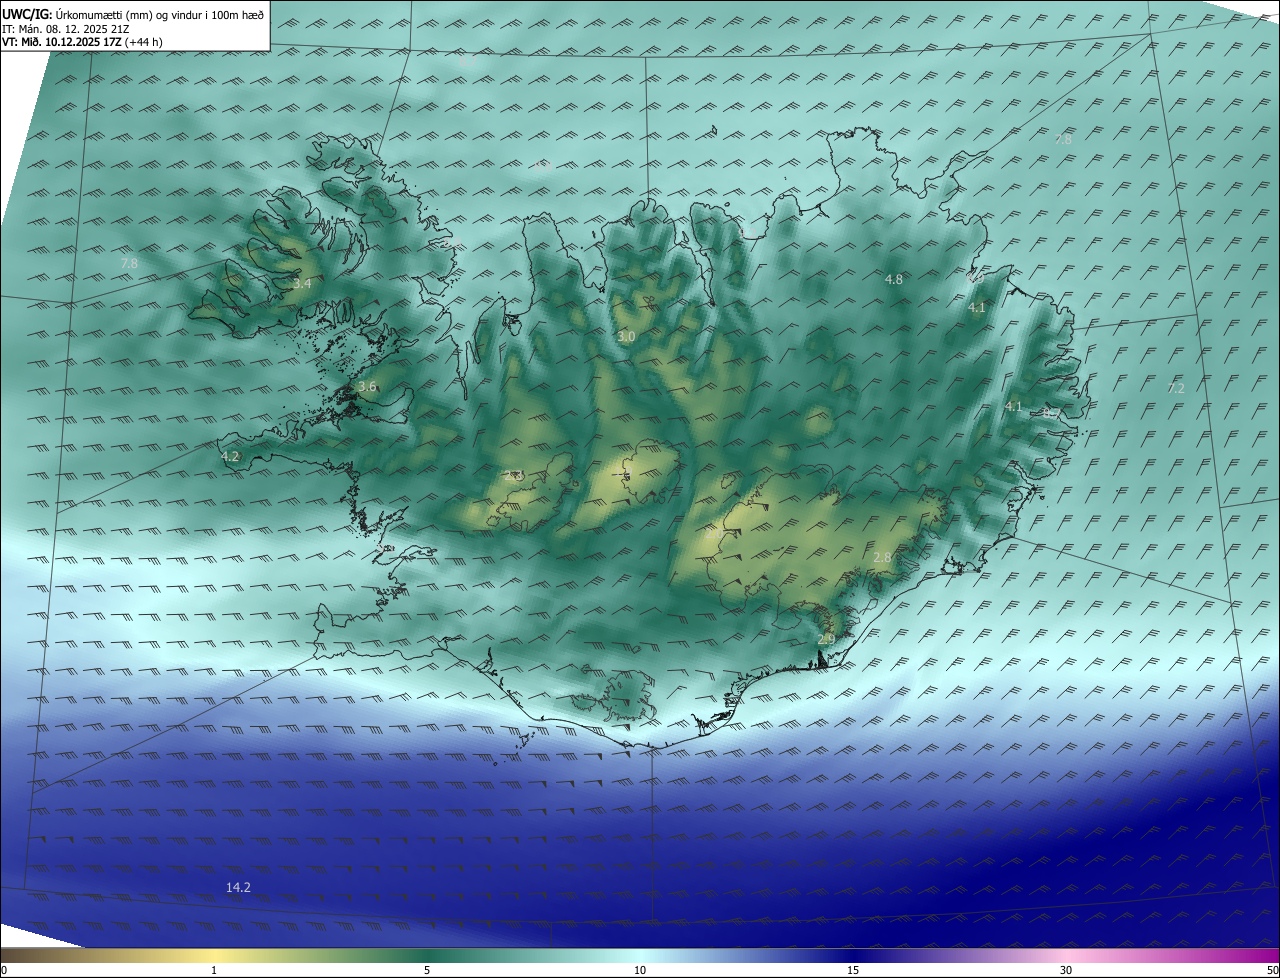The width and height of the screenshot is (1280, 978).
Task: Click the 1 tick label on the color scale
Action: point(214,970)
